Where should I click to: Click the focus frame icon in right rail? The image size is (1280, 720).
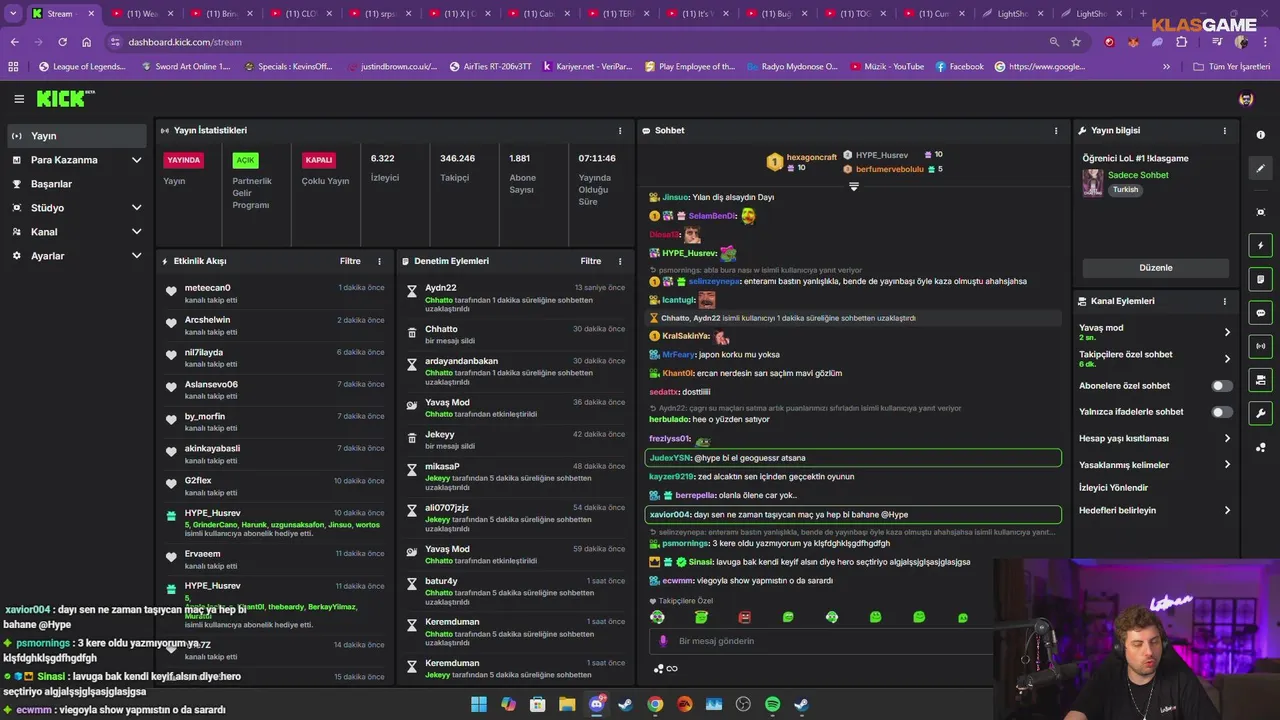tap(1260, 212)
